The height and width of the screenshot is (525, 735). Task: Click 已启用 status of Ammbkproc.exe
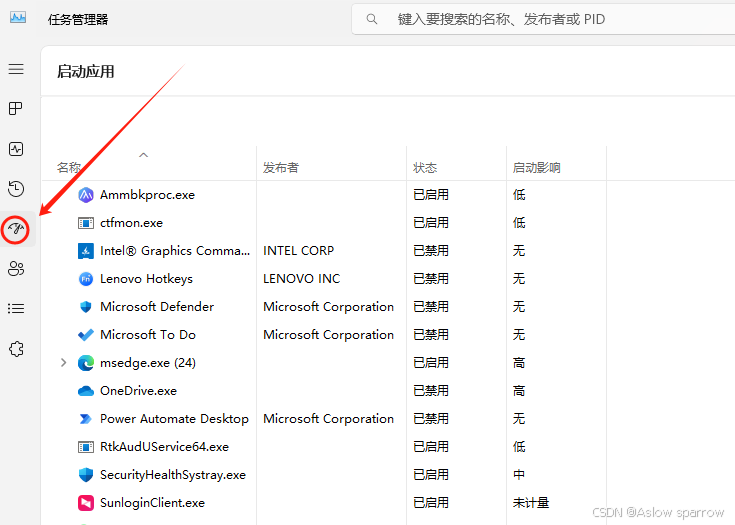click(x=431, y=195)
